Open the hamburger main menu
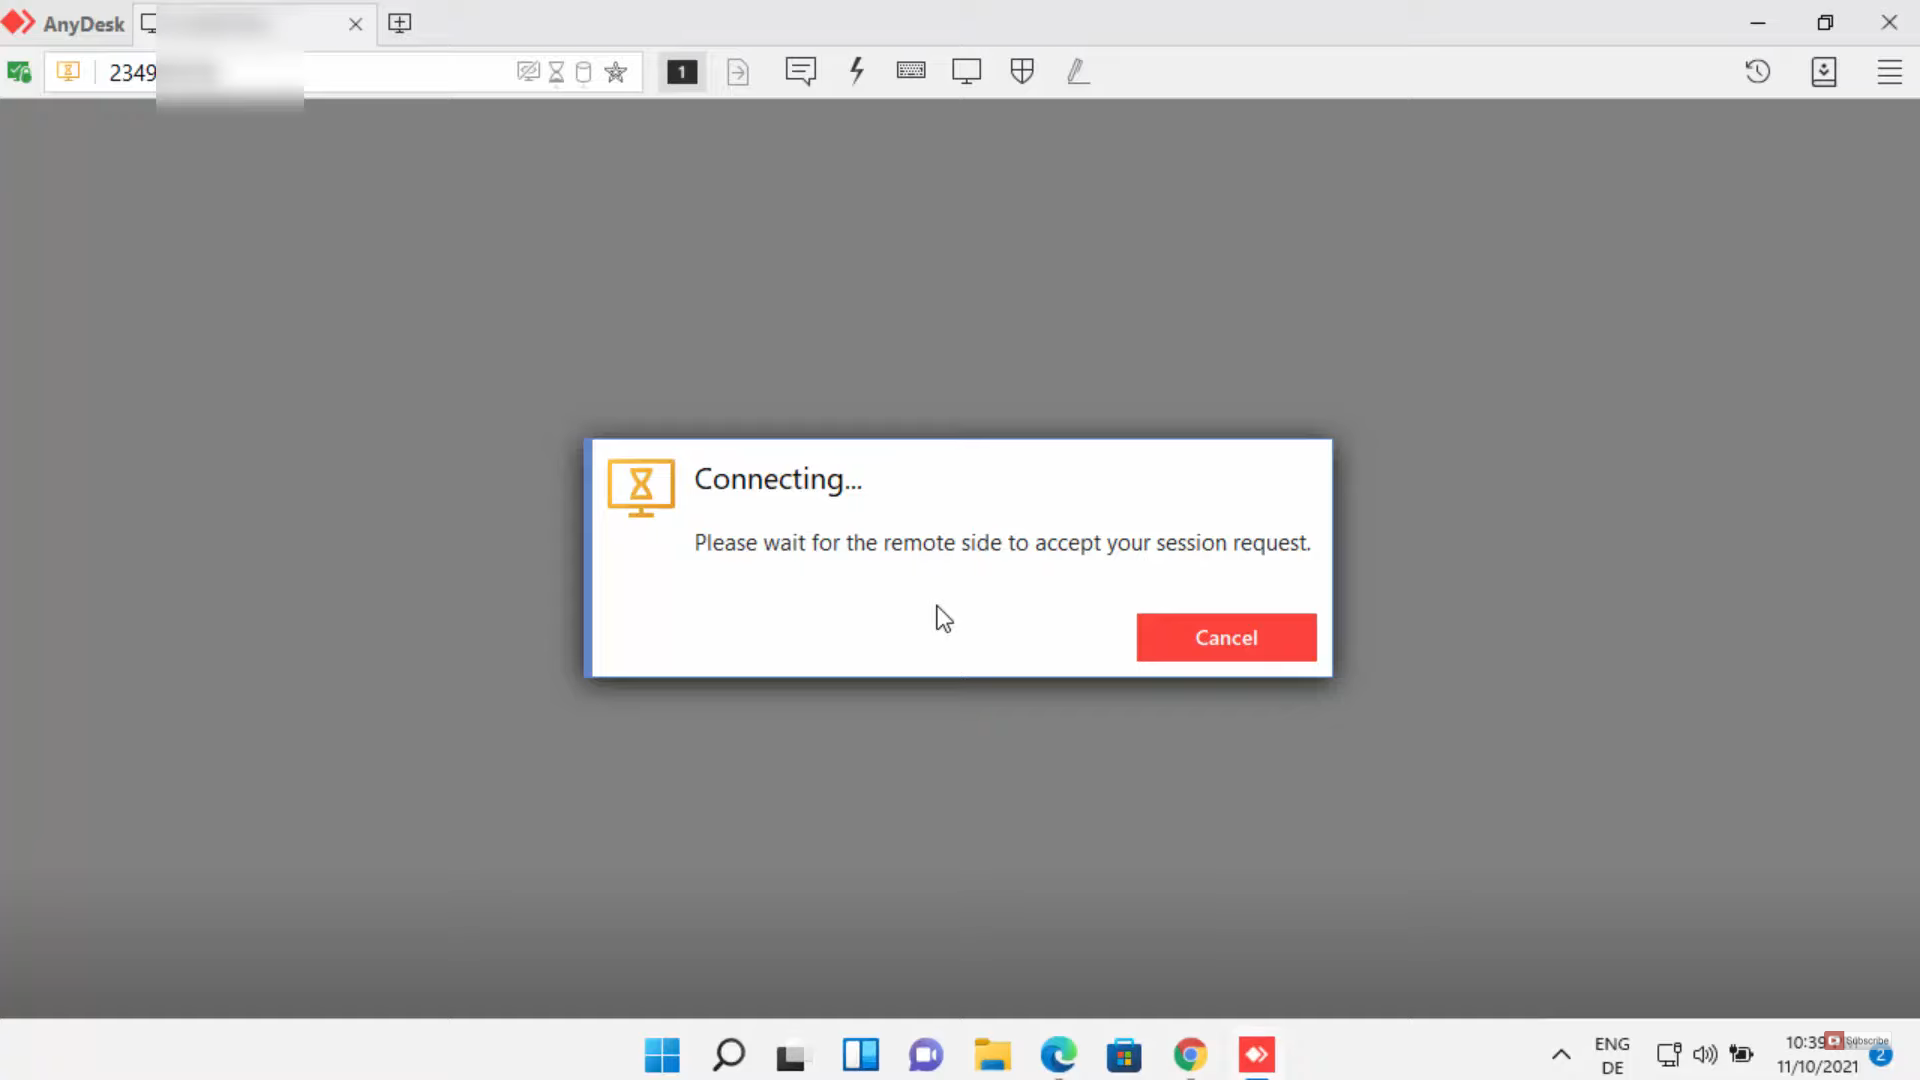 click(1889, 72)
